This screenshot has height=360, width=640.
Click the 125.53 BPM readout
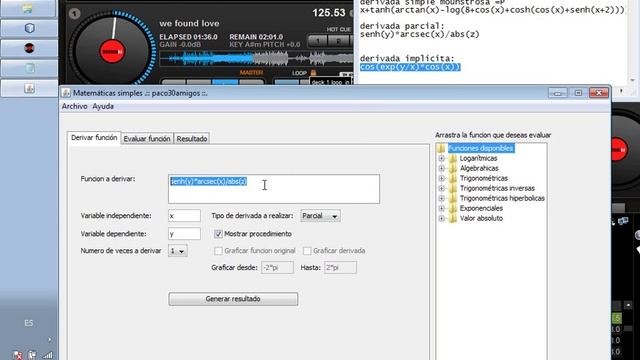coord(329,13)
